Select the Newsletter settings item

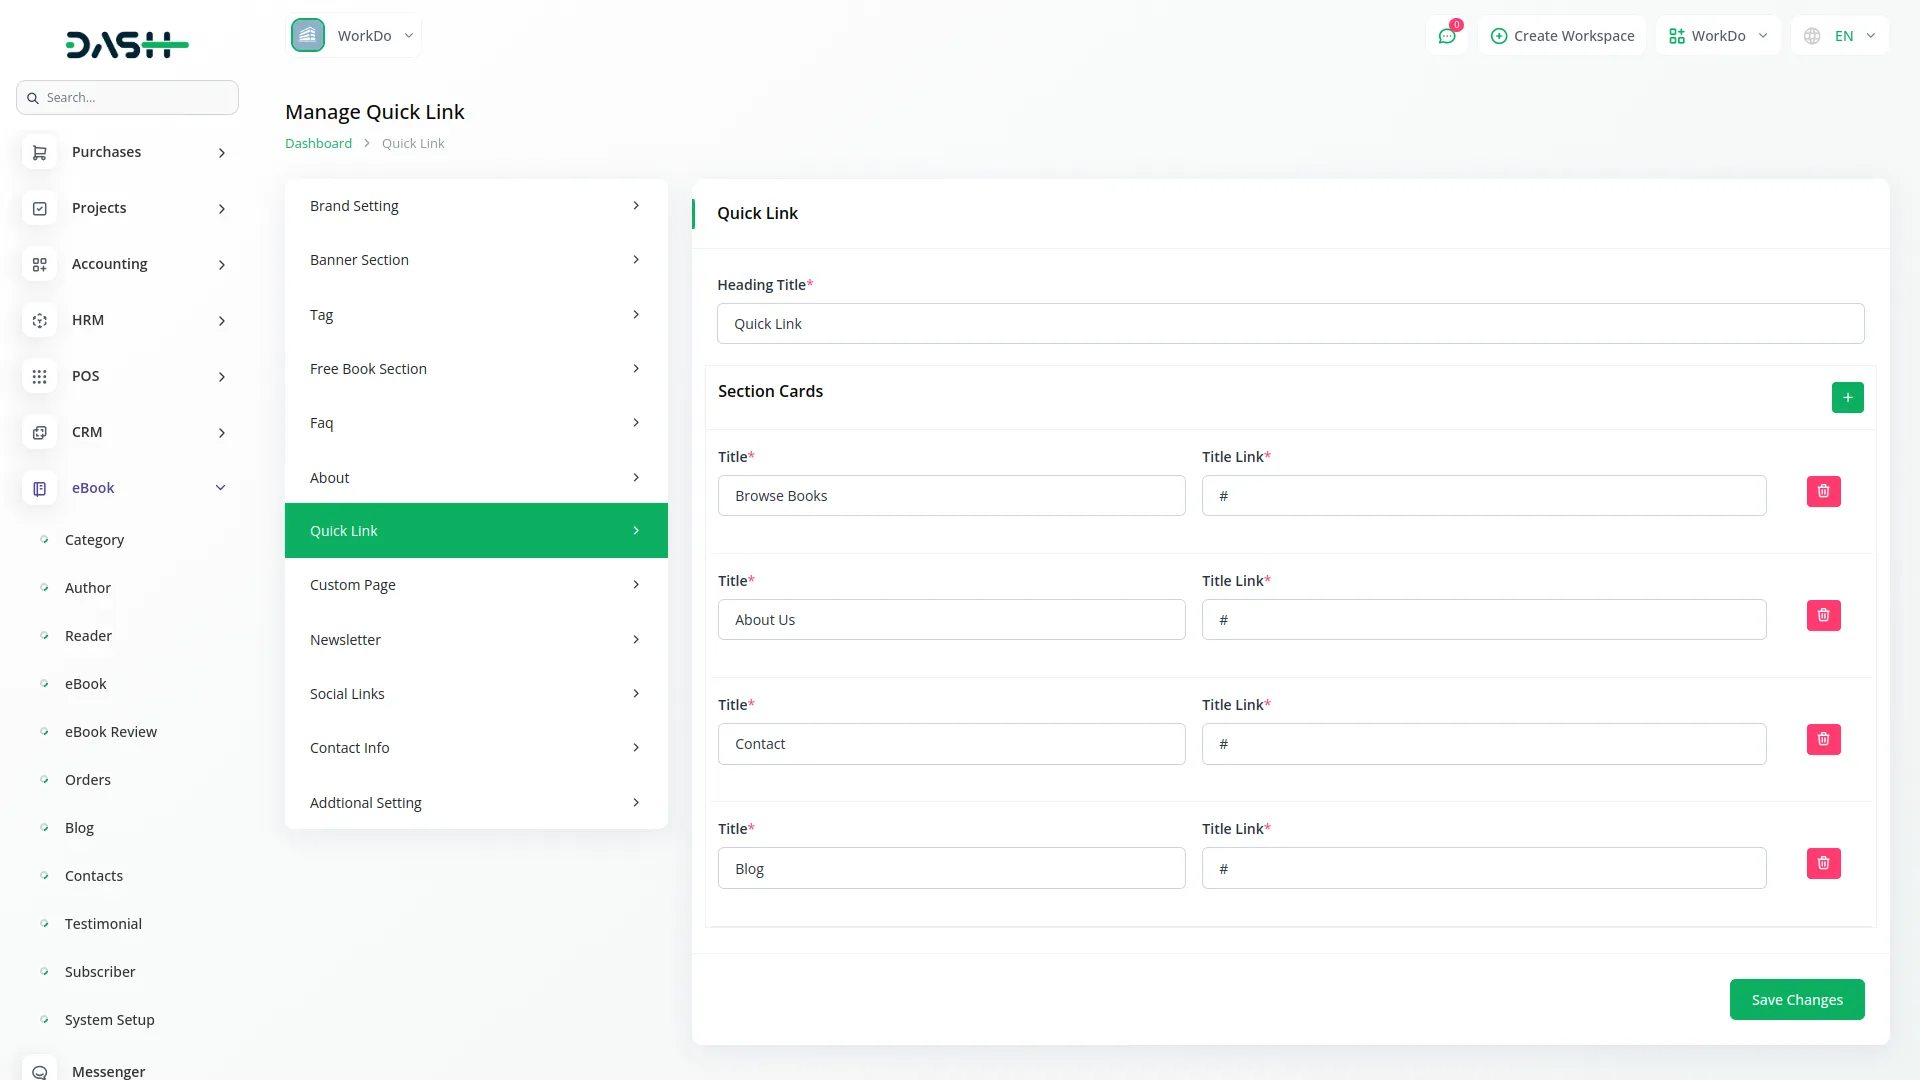pyautogui.click(x=475, y=640)
